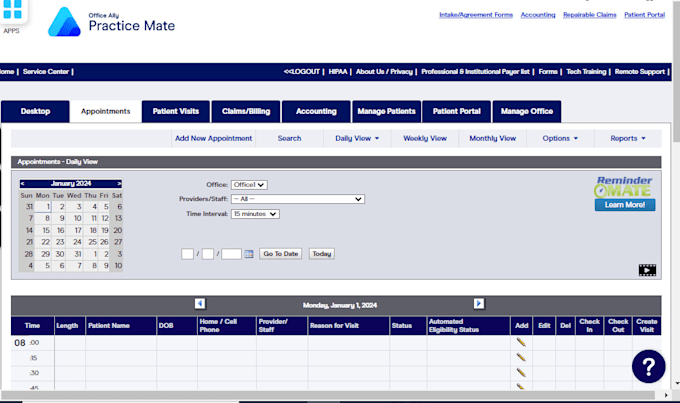The width and height of the screenshot is (680, 403).
Task: Go to previous month in mini calendar
Action: [23, 183]
